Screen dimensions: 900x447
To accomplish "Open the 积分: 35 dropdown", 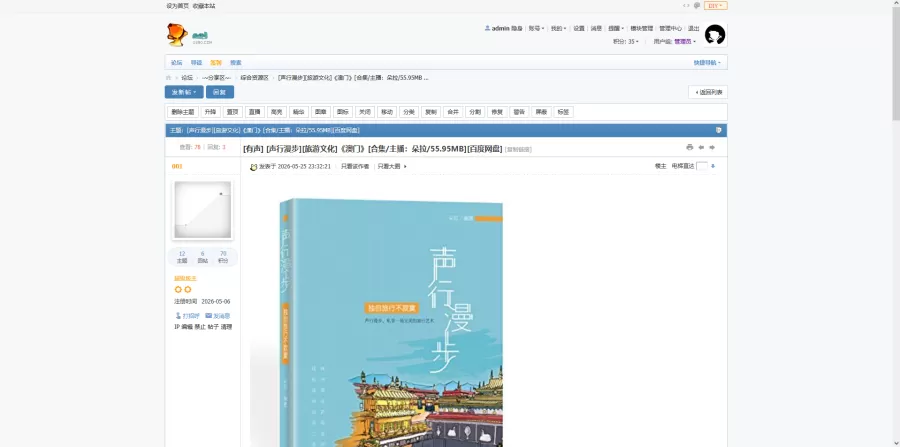I will 626,41.
